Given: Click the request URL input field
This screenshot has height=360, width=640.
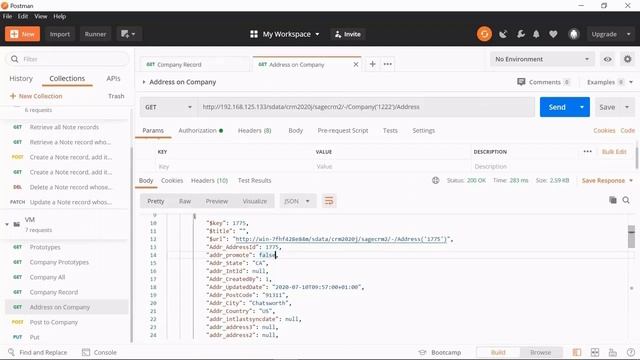Looking at the screenshot, I should click(x=366, y=107).
